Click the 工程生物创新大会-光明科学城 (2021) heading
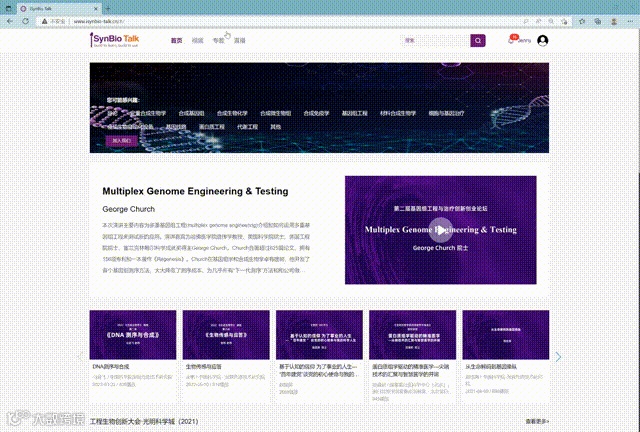This screenshot has width=640, height=432. [144, 421]
